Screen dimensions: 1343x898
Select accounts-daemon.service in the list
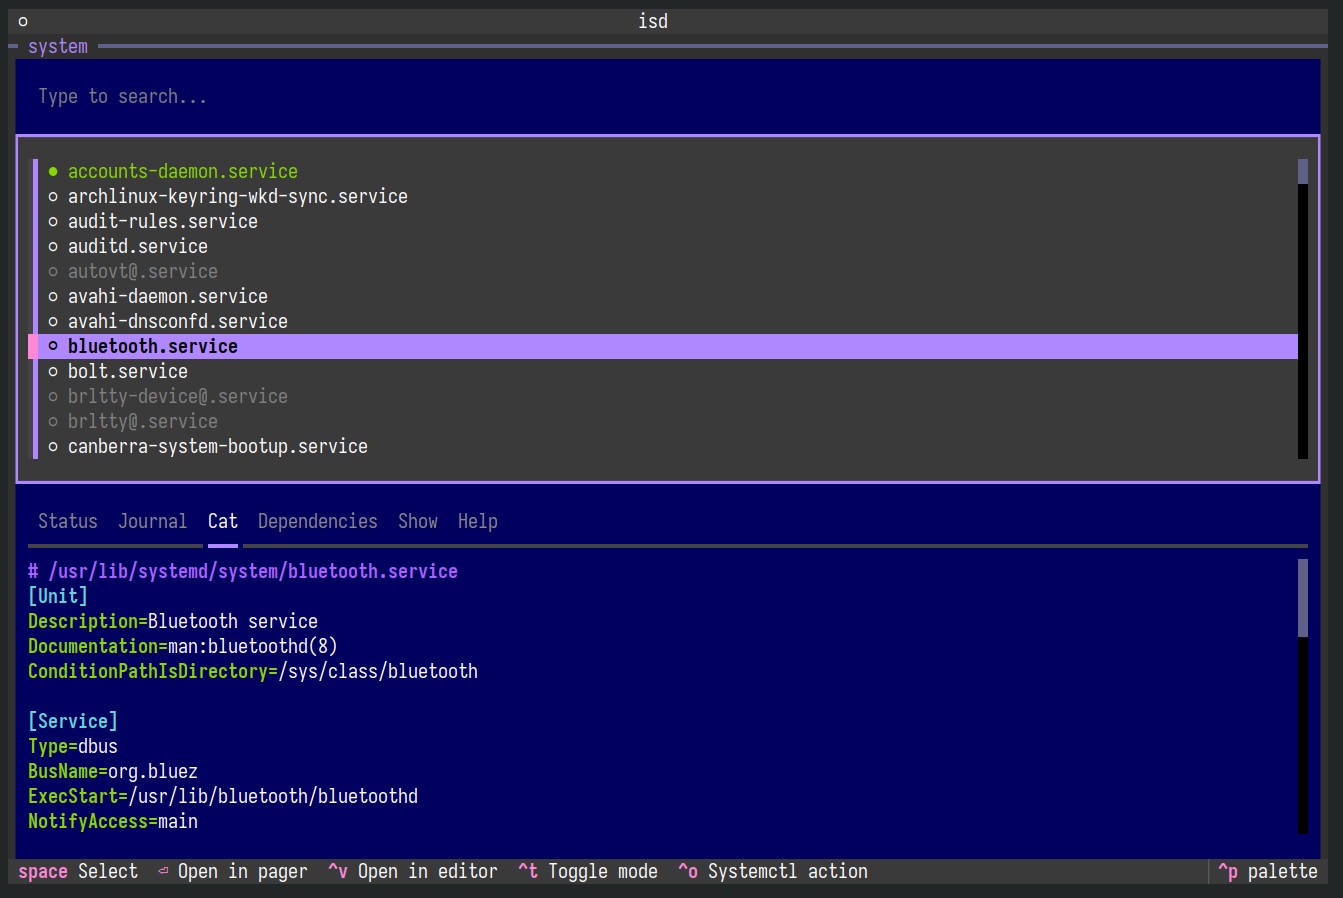pyautogui.click(x=667, y=171)
